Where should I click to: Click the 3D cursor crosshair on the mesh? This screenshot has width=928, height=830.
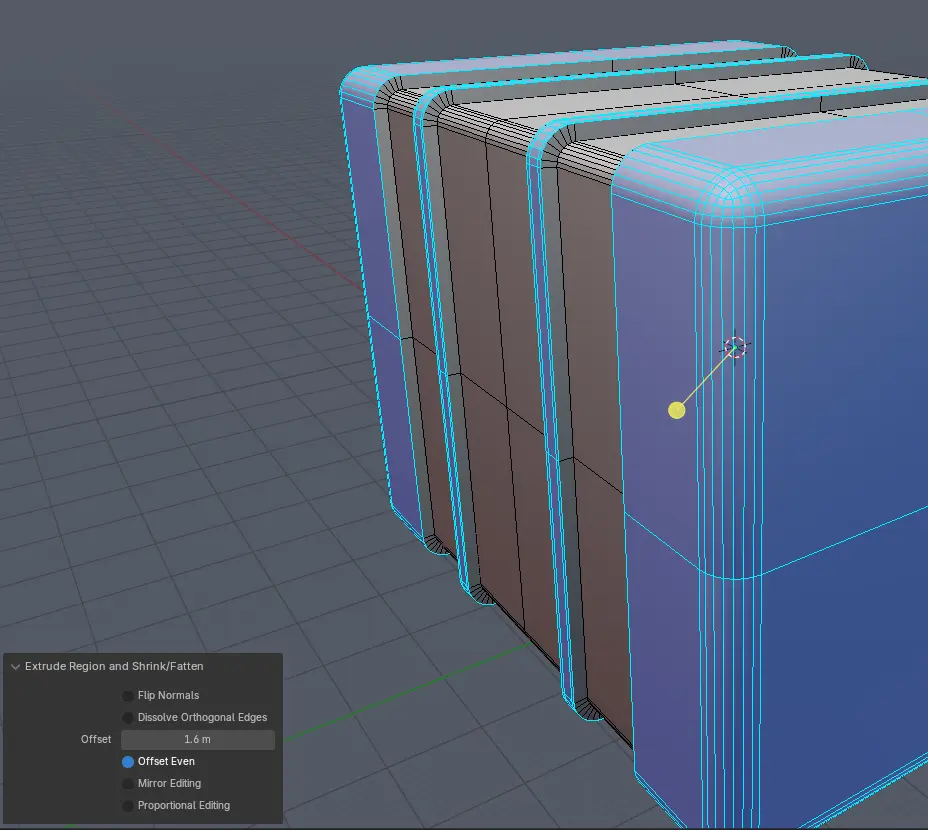[x=736, y=347]
